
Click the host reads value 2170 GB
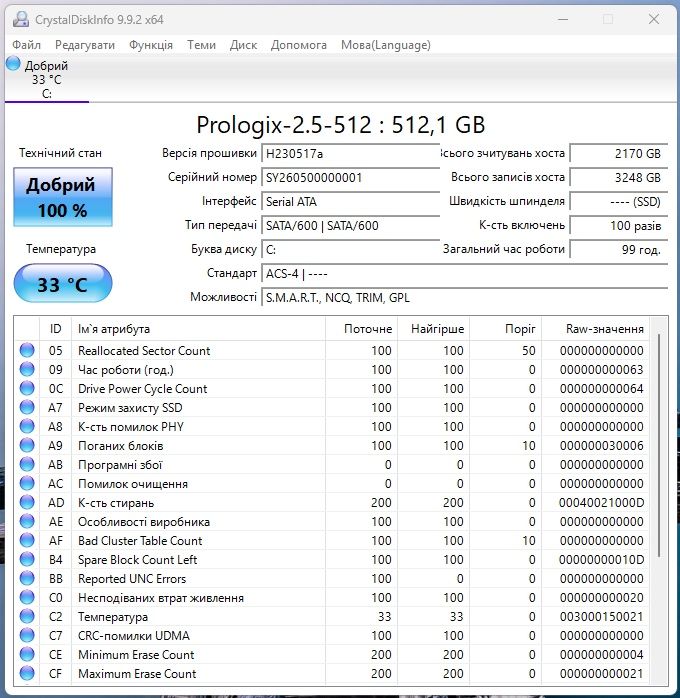click(x=619, y=154)
